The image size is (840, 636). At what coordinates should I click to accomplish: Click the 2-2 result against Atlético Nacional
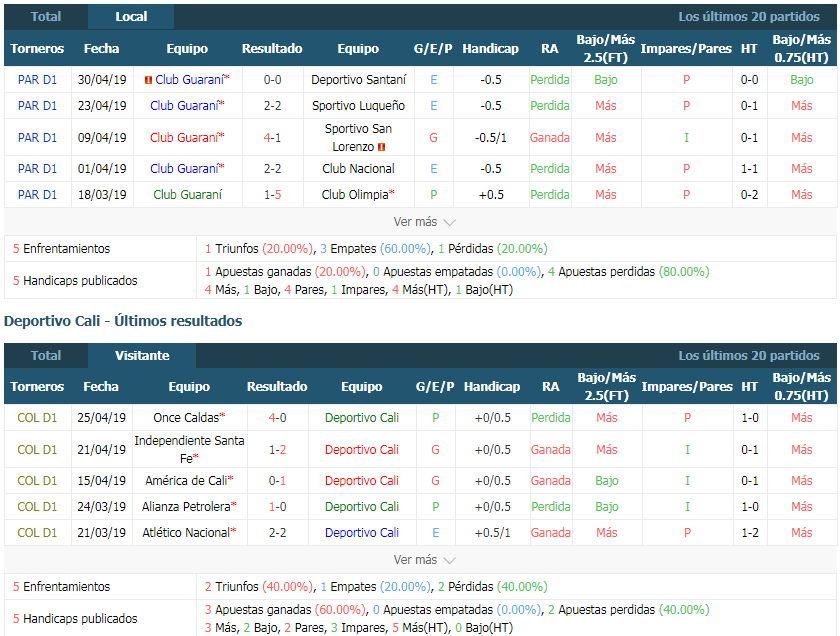[277, 533]
